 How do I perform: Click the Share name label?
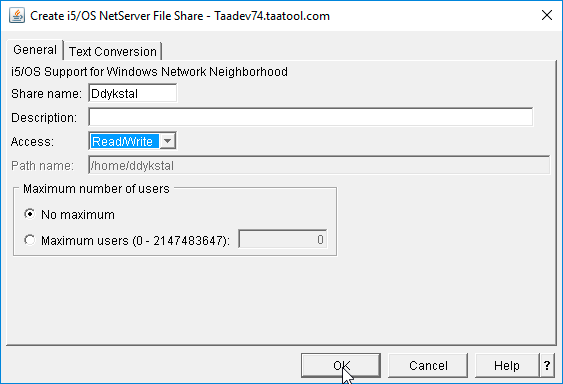tap(46, 93)
